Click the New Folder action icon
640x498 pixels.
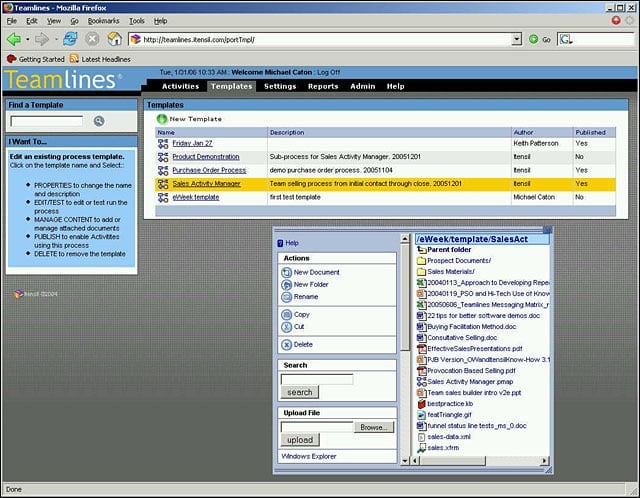click(287, 285)
